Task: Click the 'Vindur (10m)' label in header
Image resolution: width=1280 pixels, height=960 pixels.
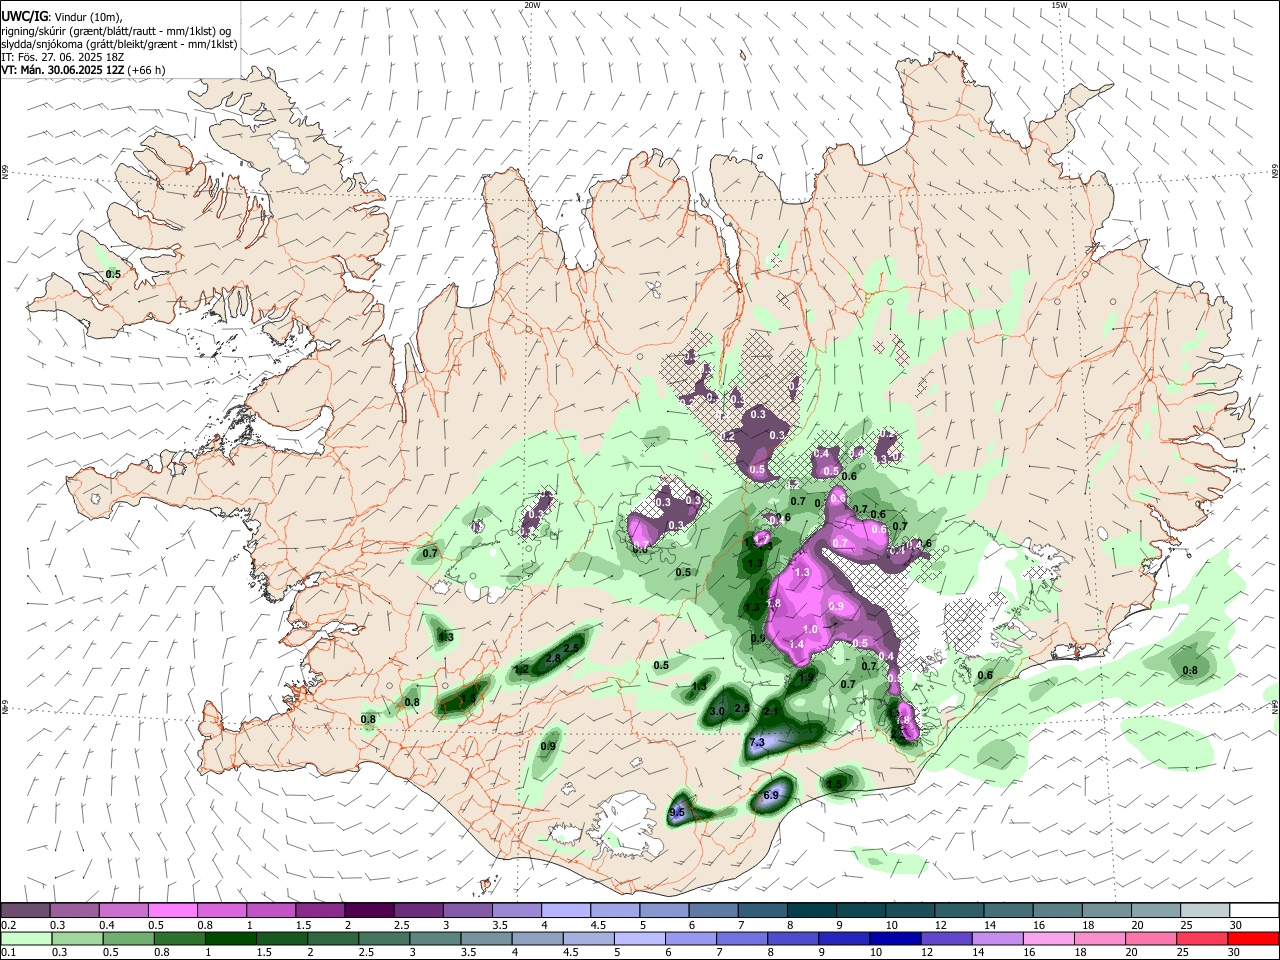Action: pos(87,17)
